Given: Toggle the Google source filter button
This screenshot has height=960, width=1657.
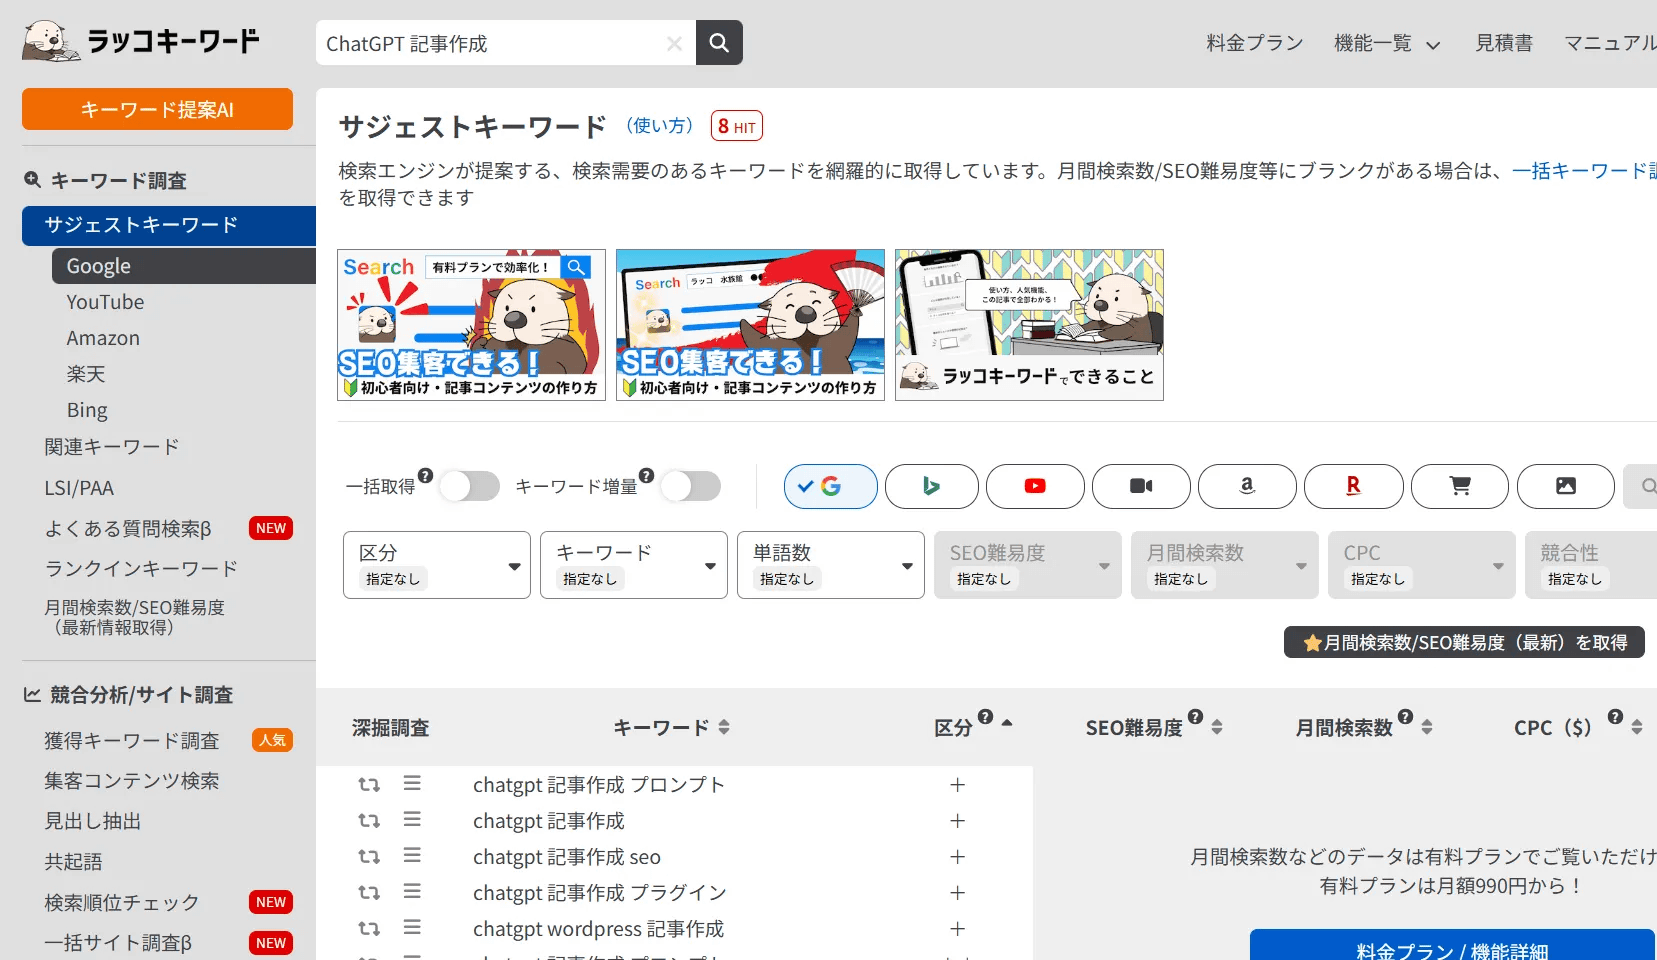Looking at the screenshot, I should [x=830, y=486].
